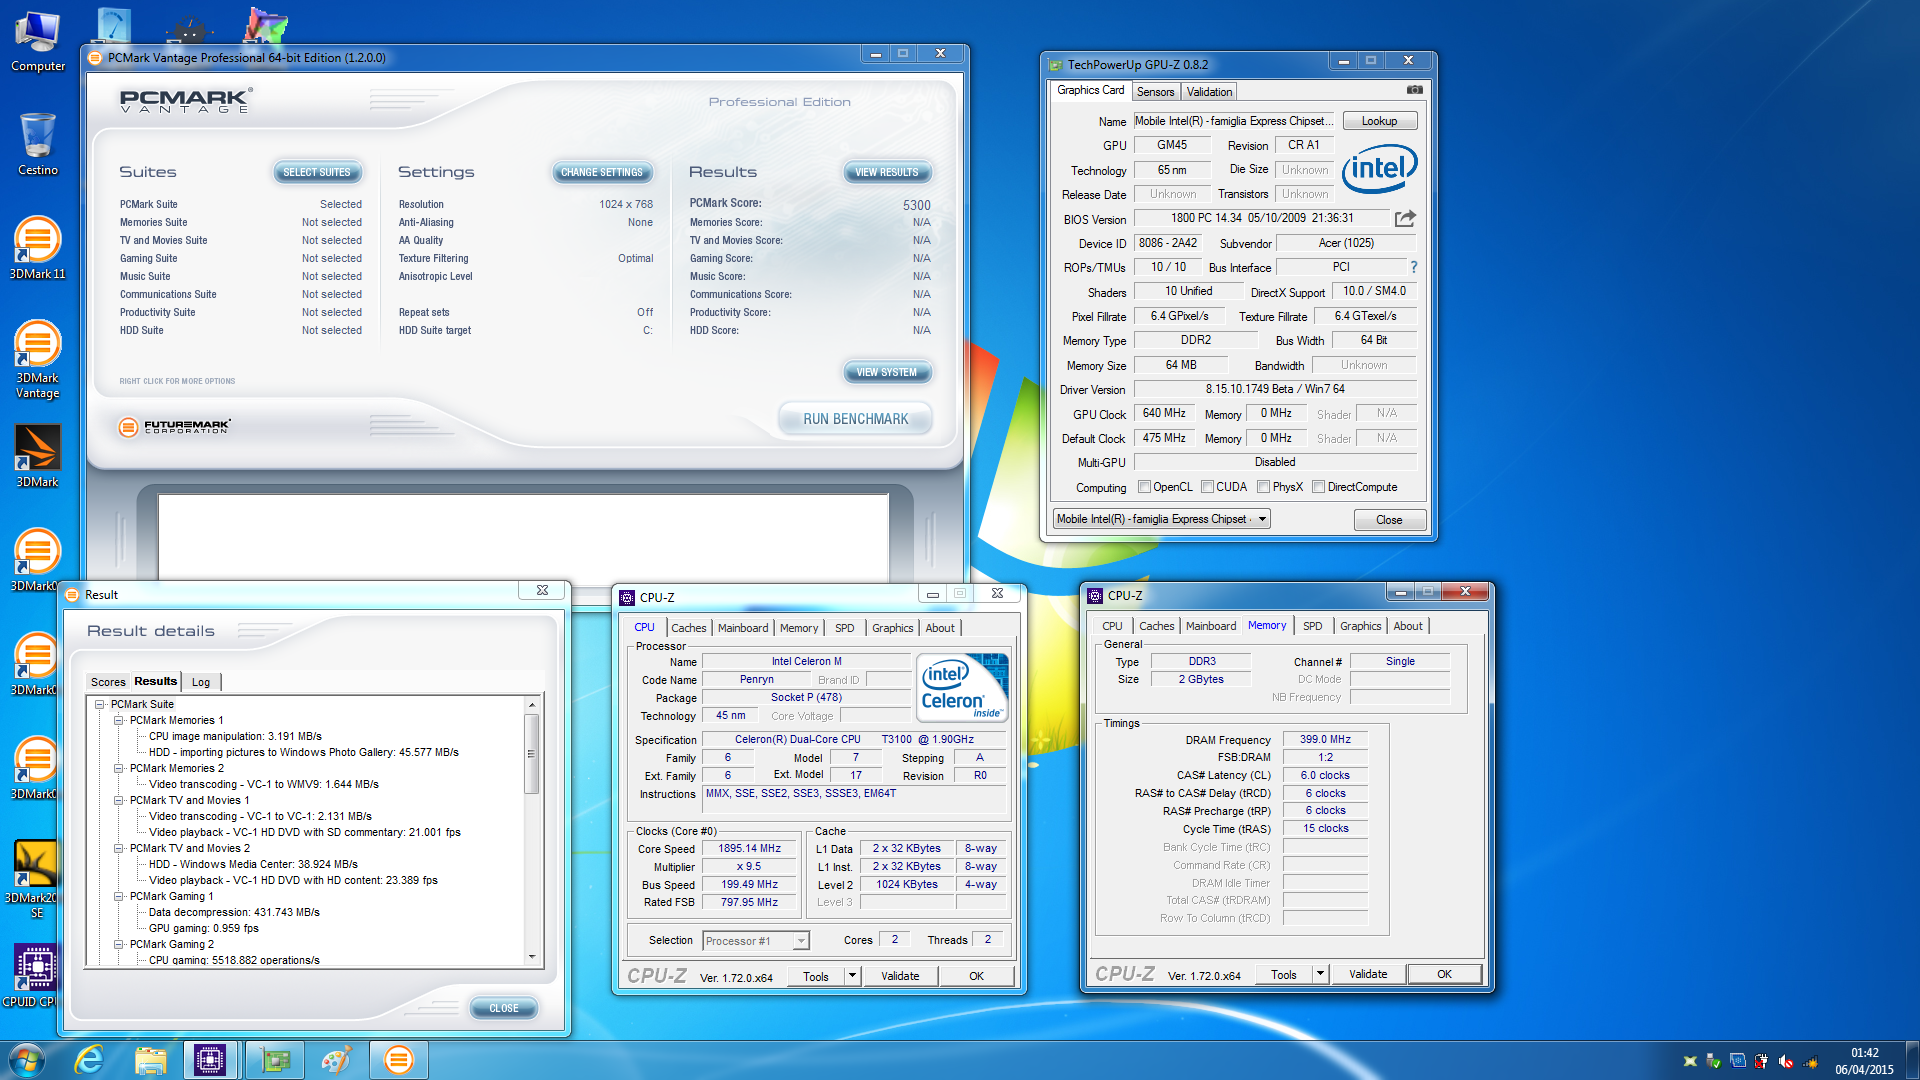Open the Mainboard tab in CPU-Z Memory window
1920x1080 pixels.
pos(1211,626)
